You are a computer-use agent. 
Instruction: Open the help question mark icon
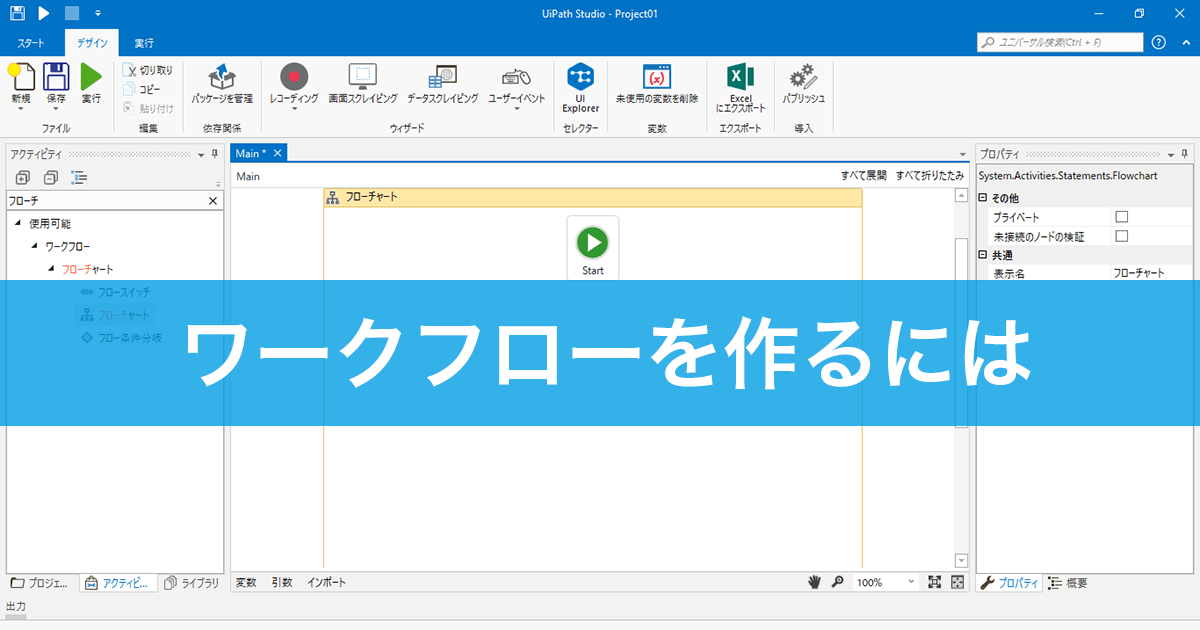coord(1159,42)
